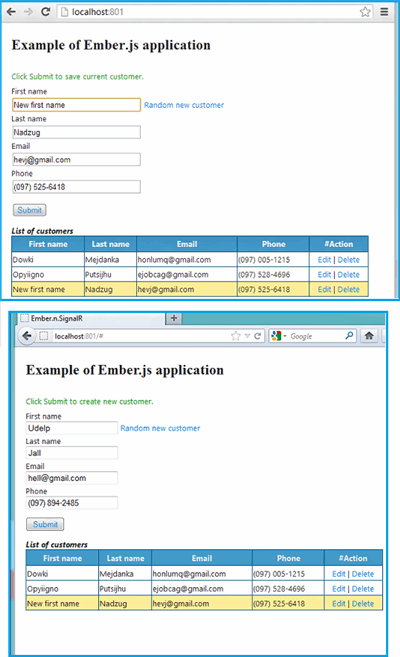Expand the Firefox URL history dropdown arrow
The width and height of the screenshot is (400, 657).
click(248, 336)
